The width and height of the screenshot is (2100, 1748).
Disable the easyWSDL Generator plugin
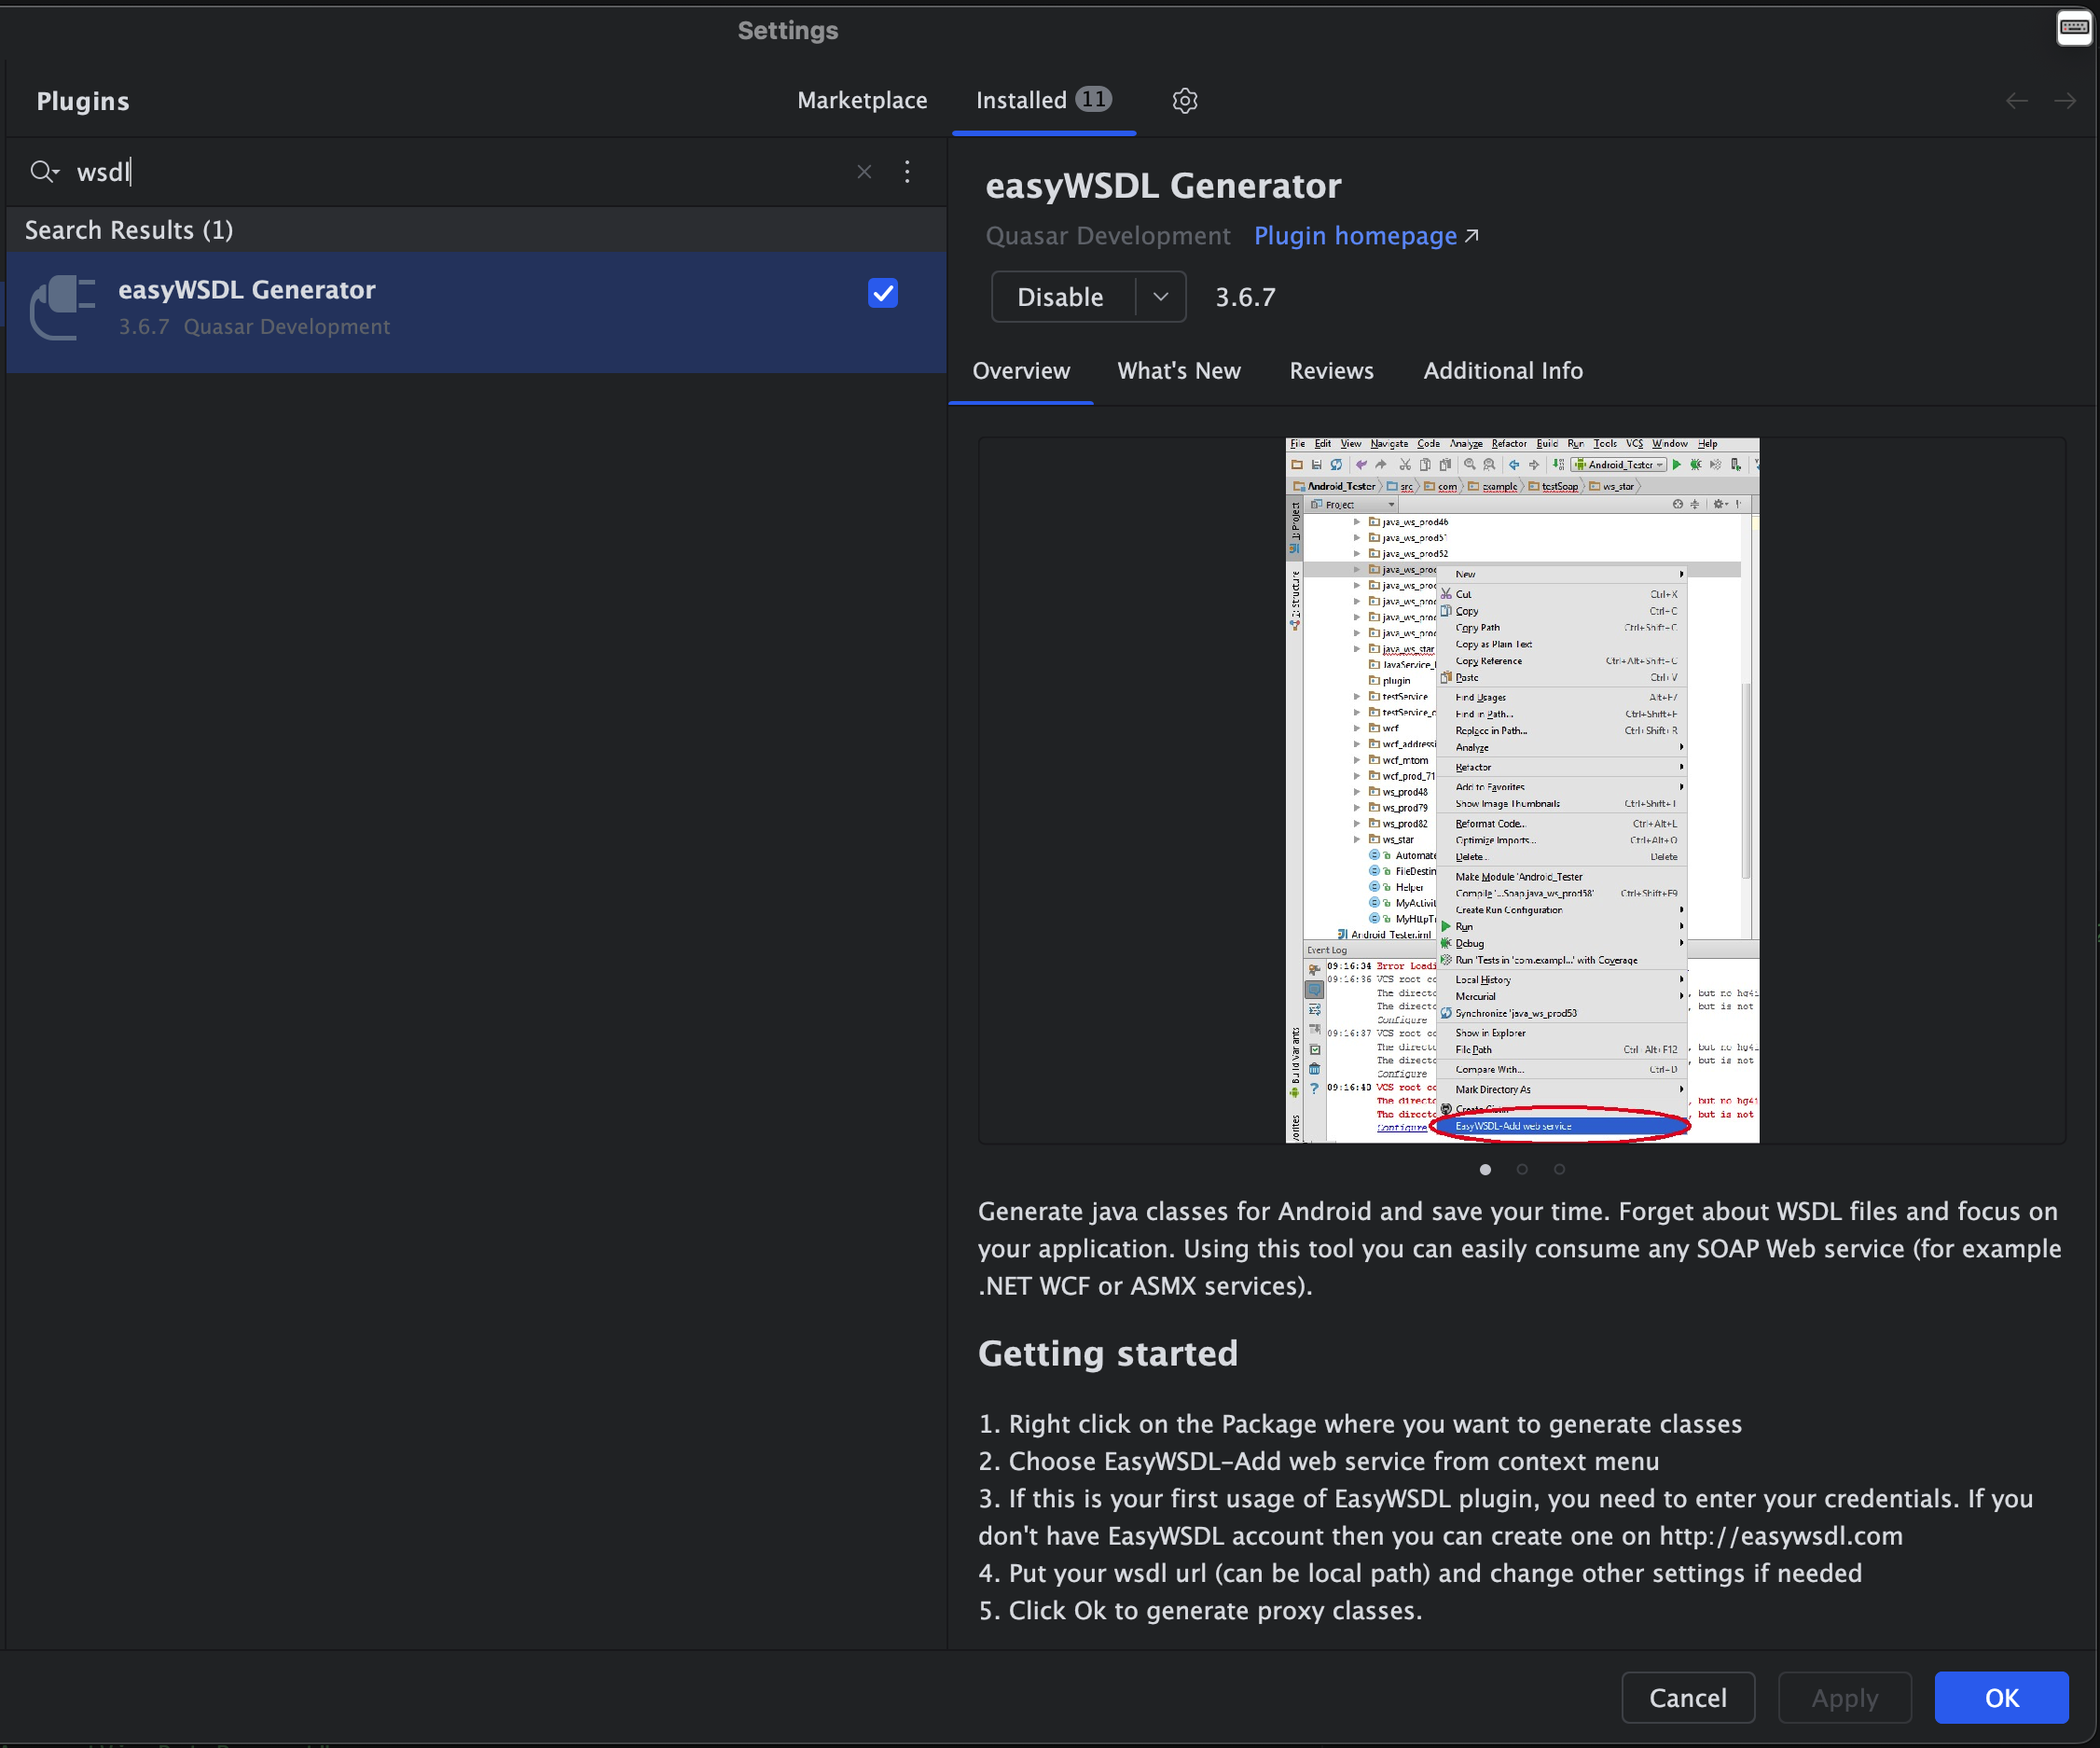click(x=1061, y=297)
